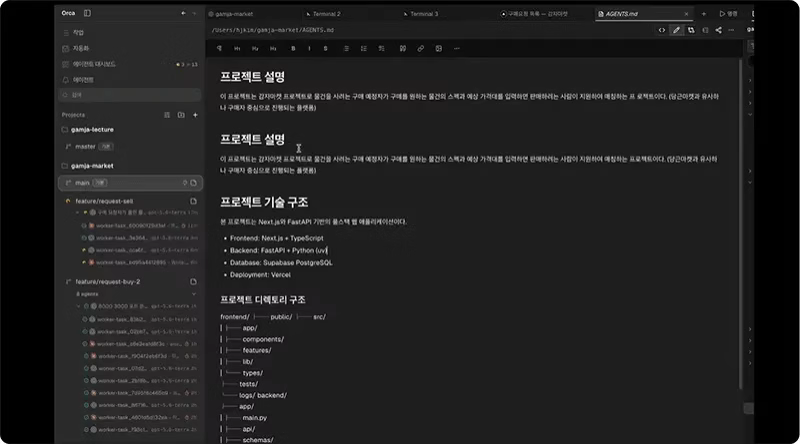Add a new project with the plus icon
This screenshot has width=800, height=444.
[195, 115]
